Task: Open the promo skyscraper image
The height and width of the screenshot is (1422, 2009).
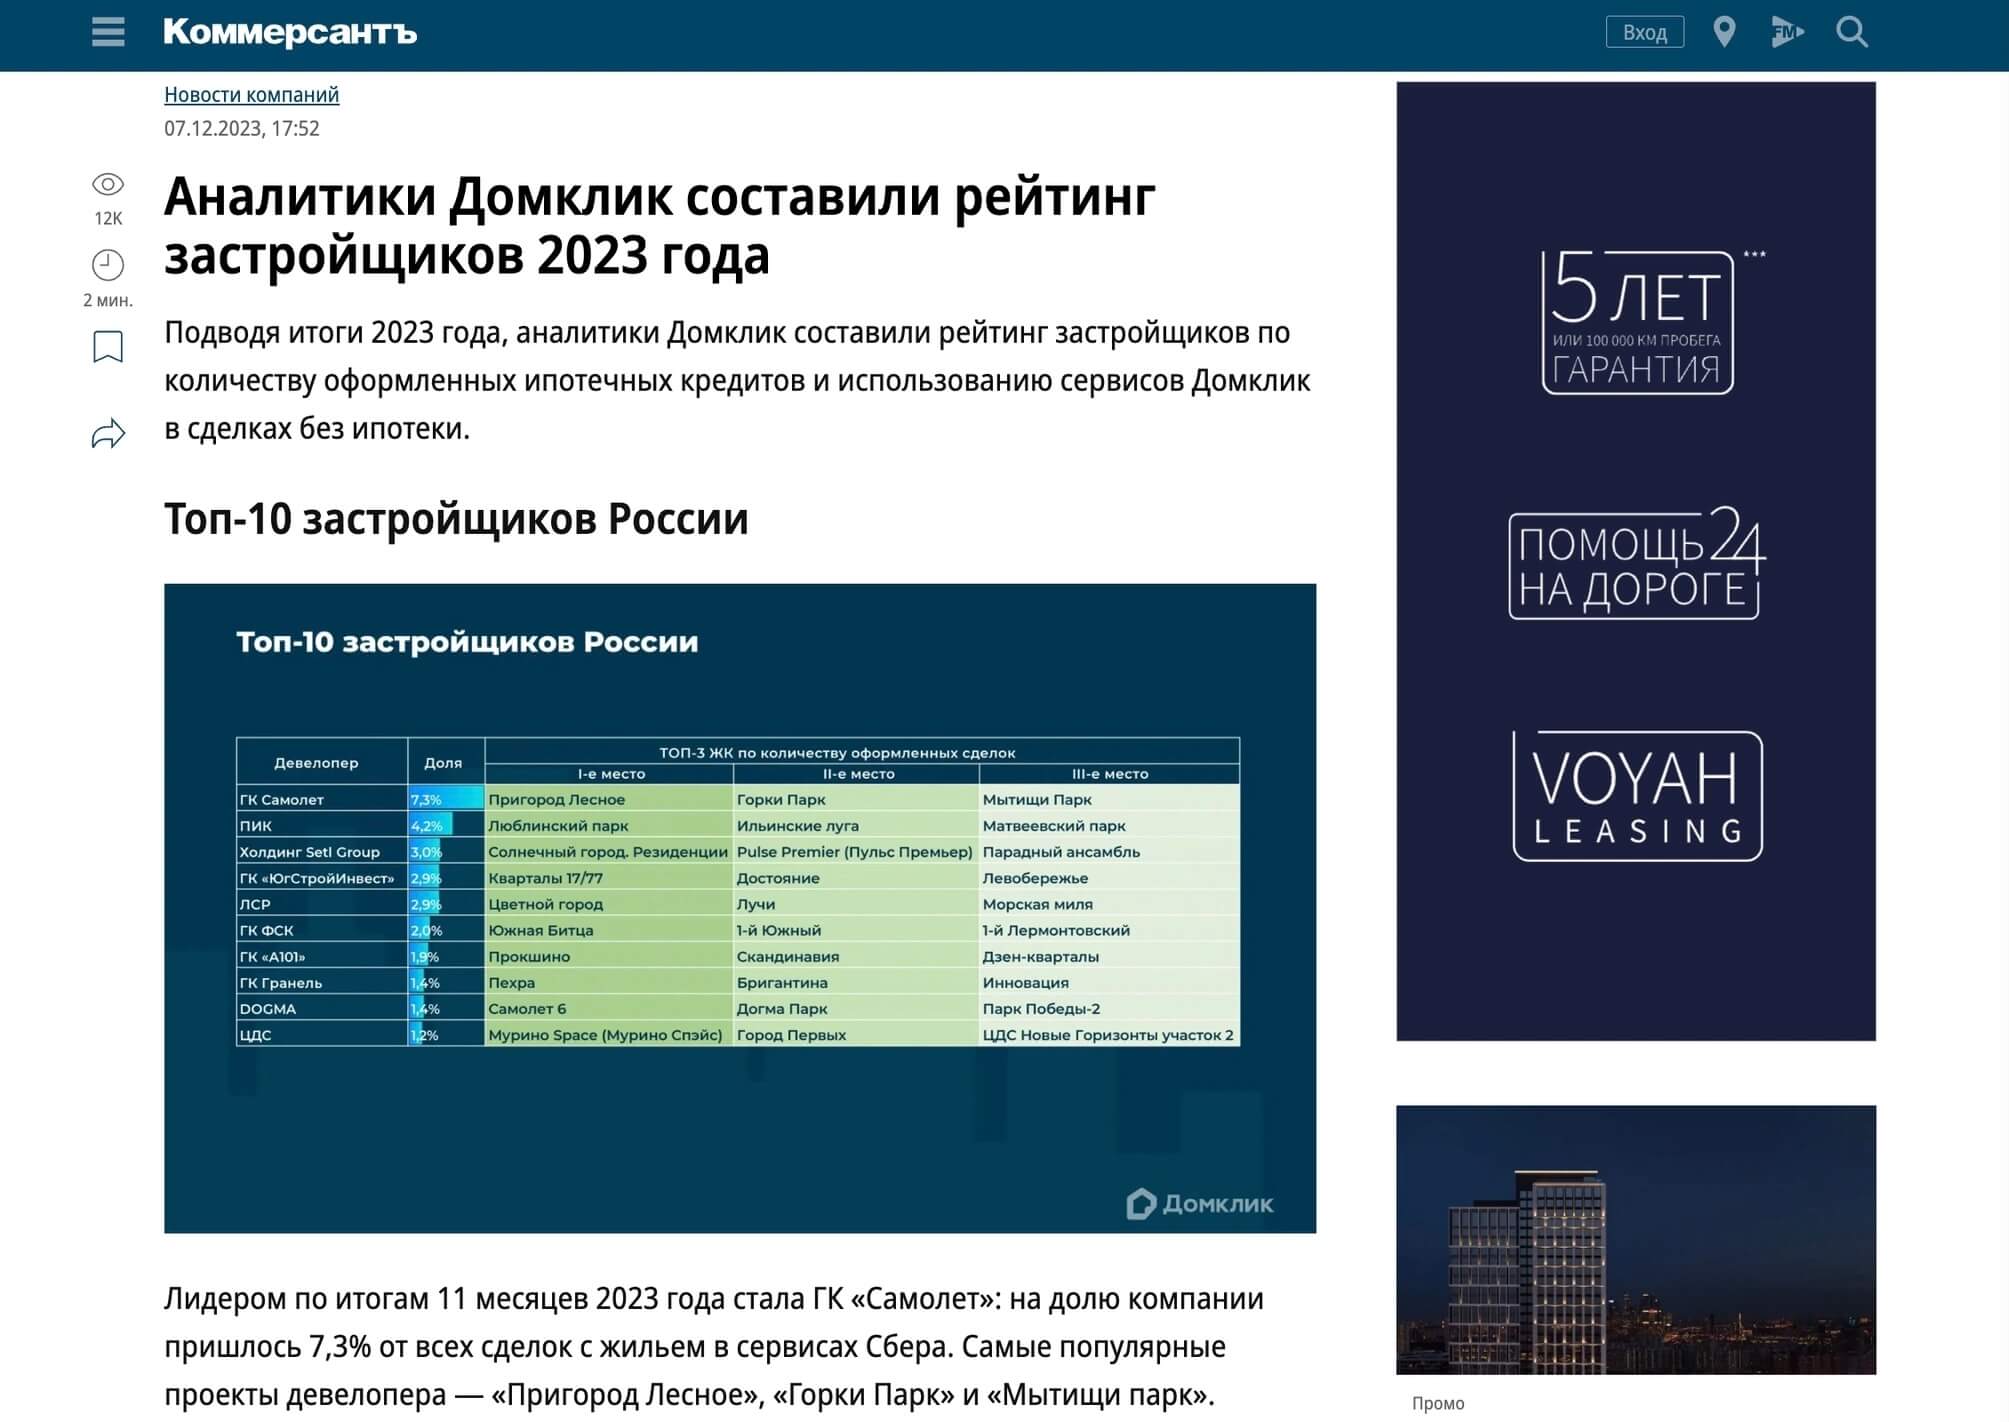Action: [1636, 1239]
